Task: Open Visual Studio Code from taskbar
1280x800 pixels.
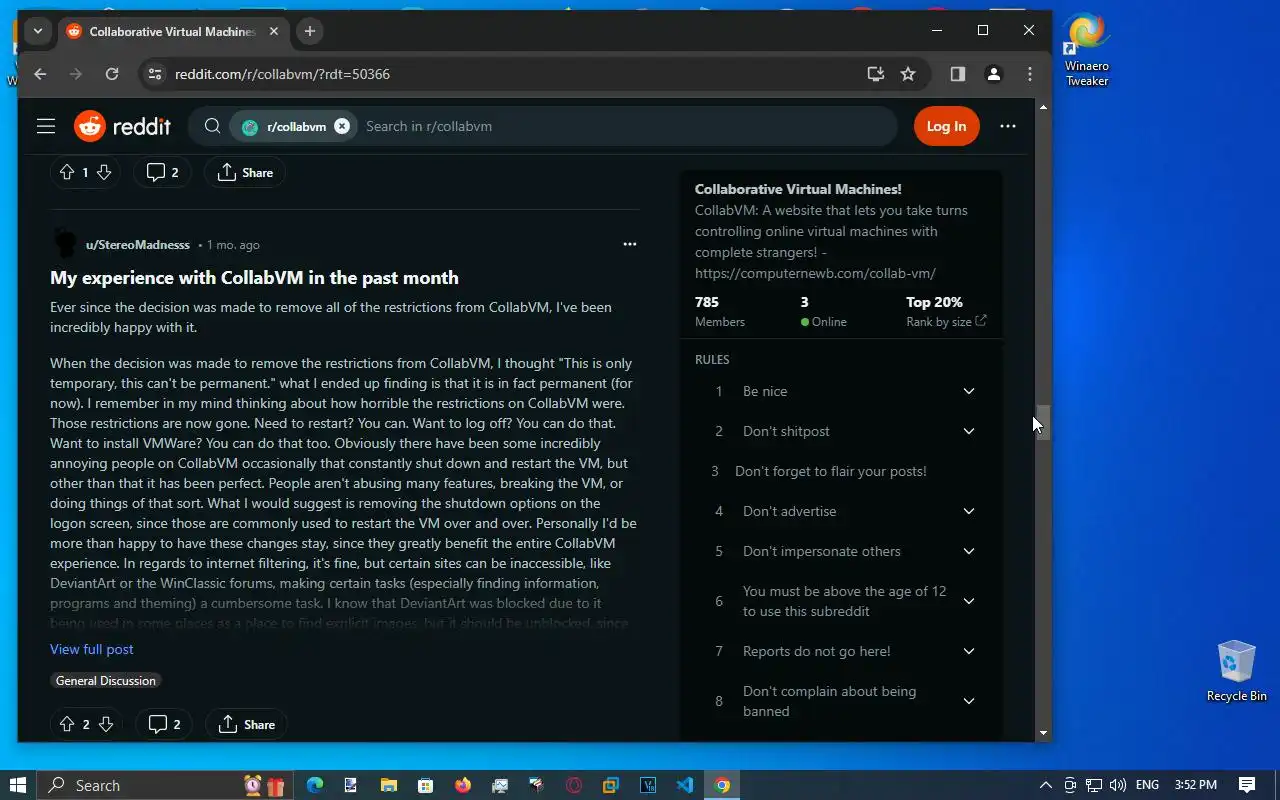Action: (685, 785)
